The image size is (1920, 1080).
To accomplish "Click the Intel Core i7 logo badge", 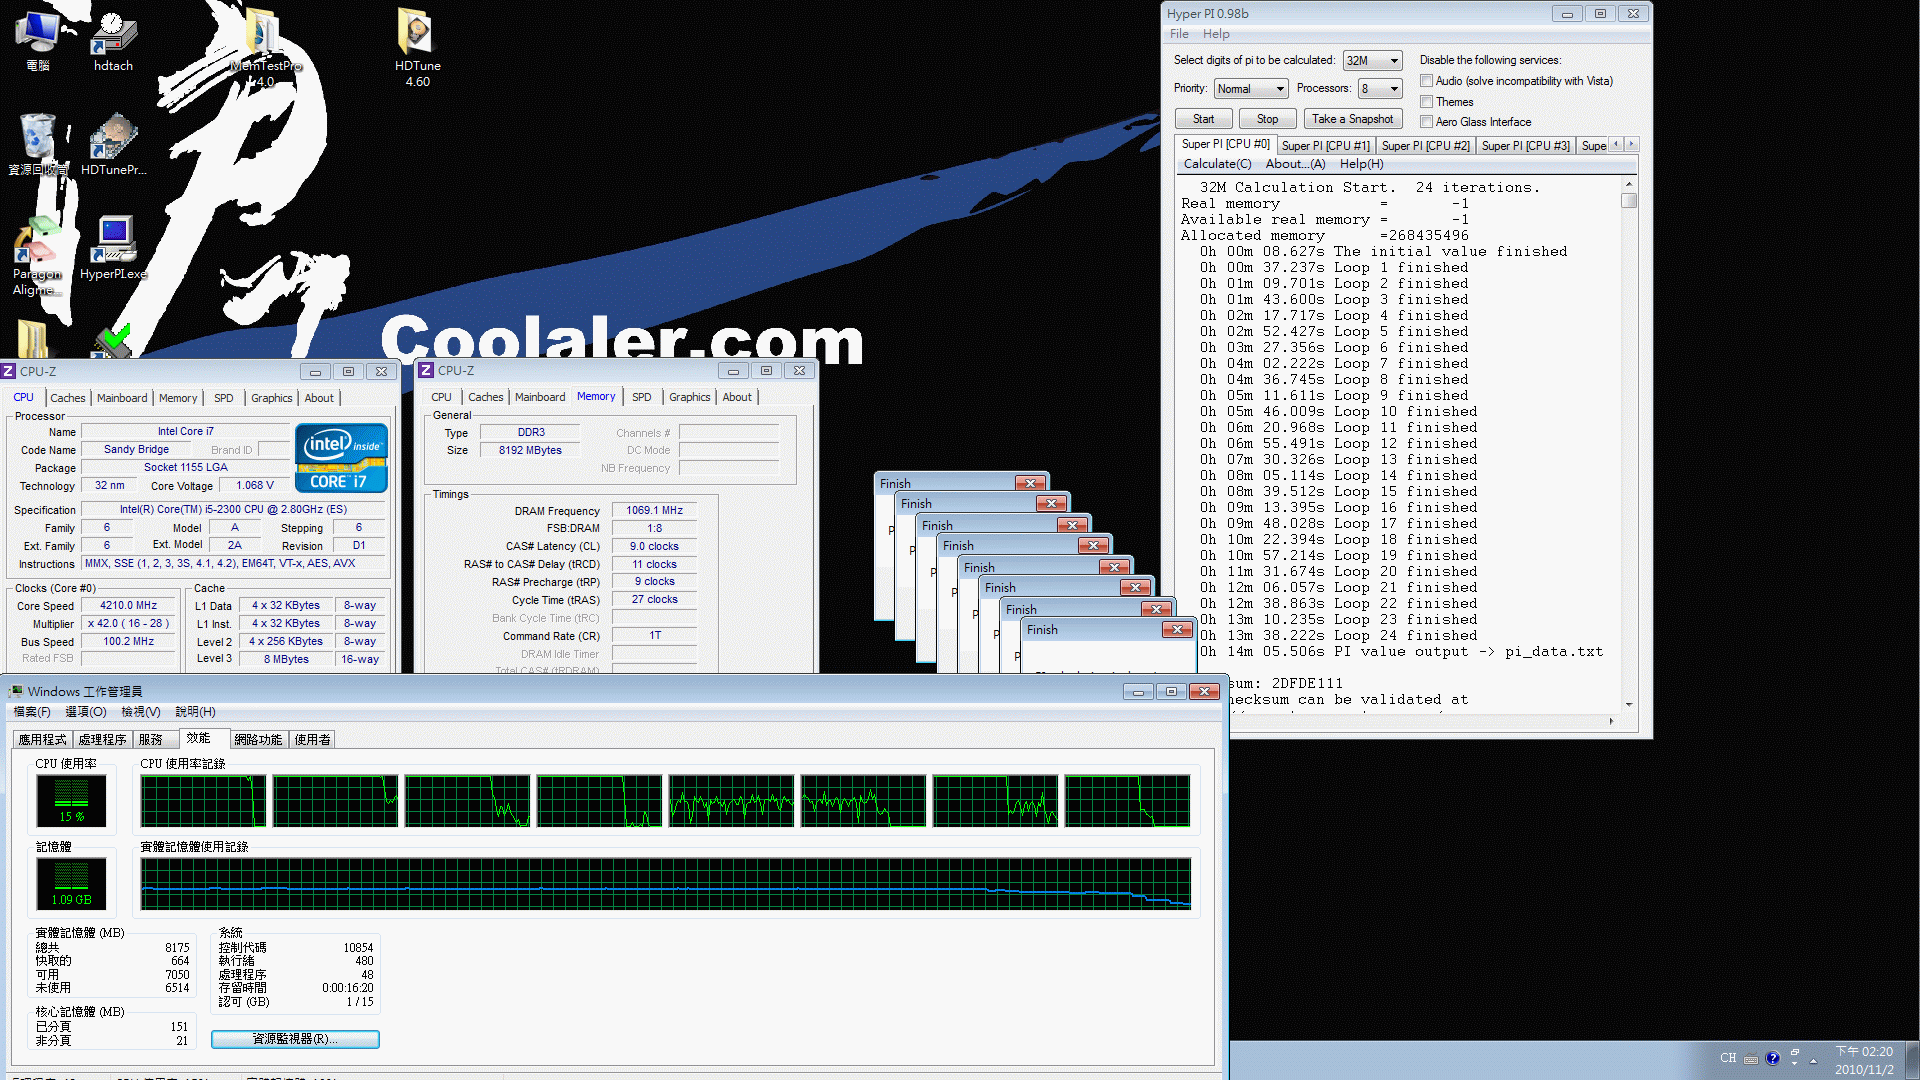I will 341,457.
